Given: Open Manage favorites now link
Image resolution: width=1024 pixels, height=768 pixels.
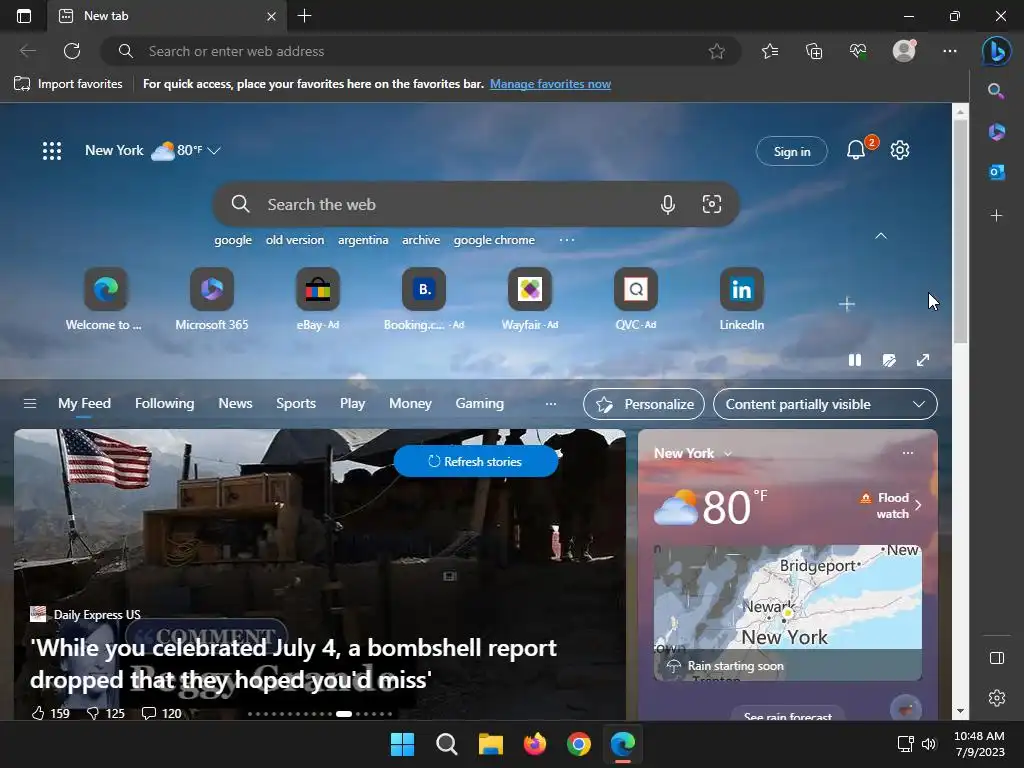Looking at the screenshot, I should pyautogui.click(x=551, y=84).
